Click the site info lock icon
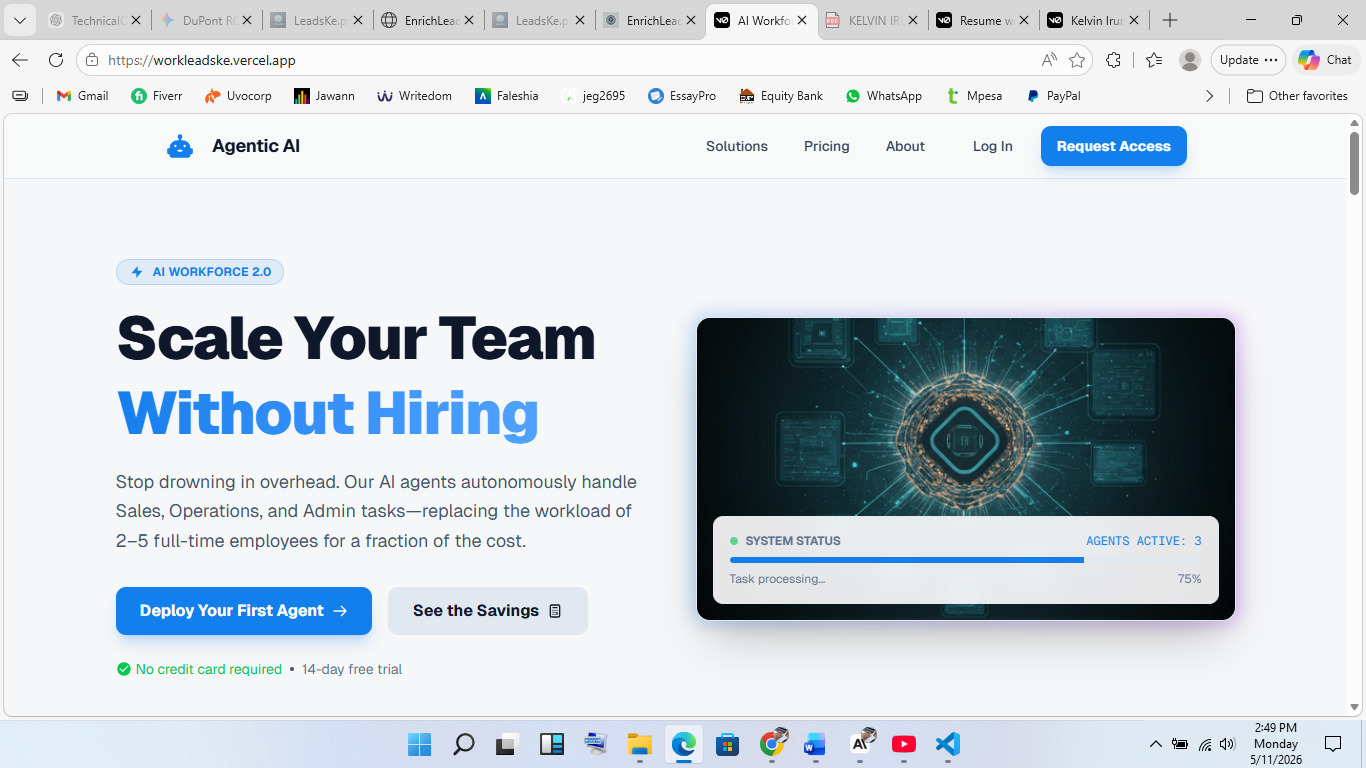1366x768 pixels. tap(92, 60)
